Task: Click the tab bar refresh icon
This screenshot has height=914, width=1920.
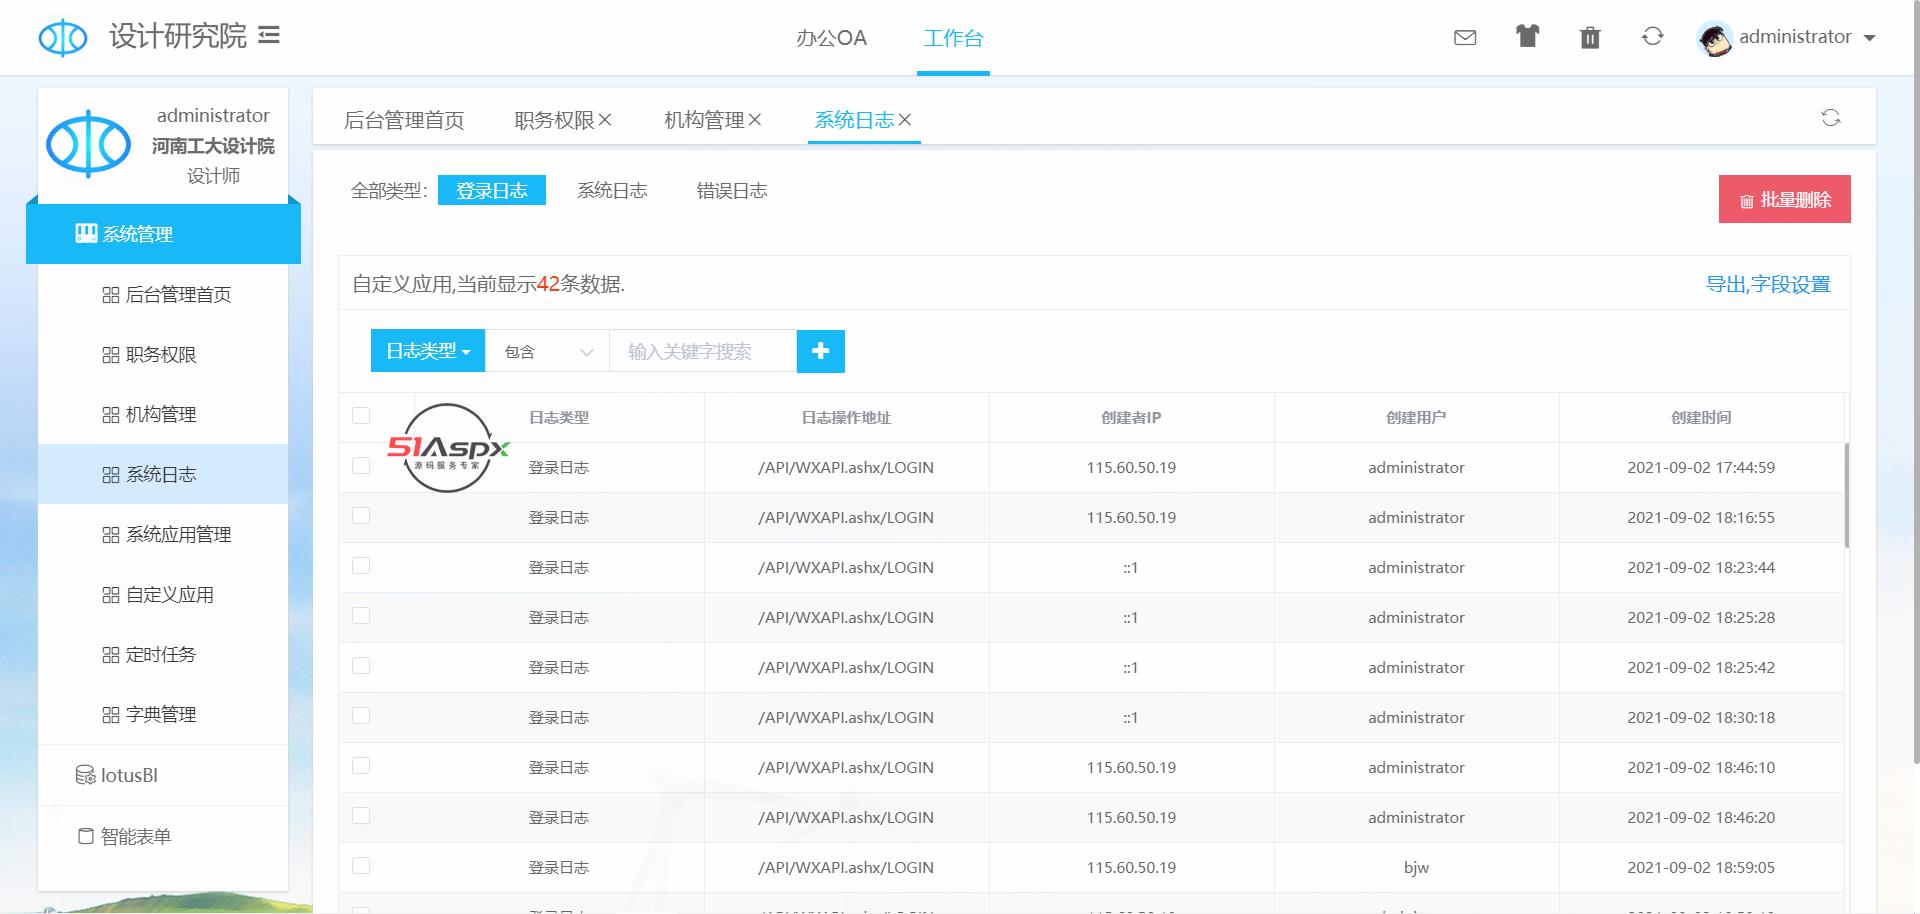Action: [x=1830, y=118]
